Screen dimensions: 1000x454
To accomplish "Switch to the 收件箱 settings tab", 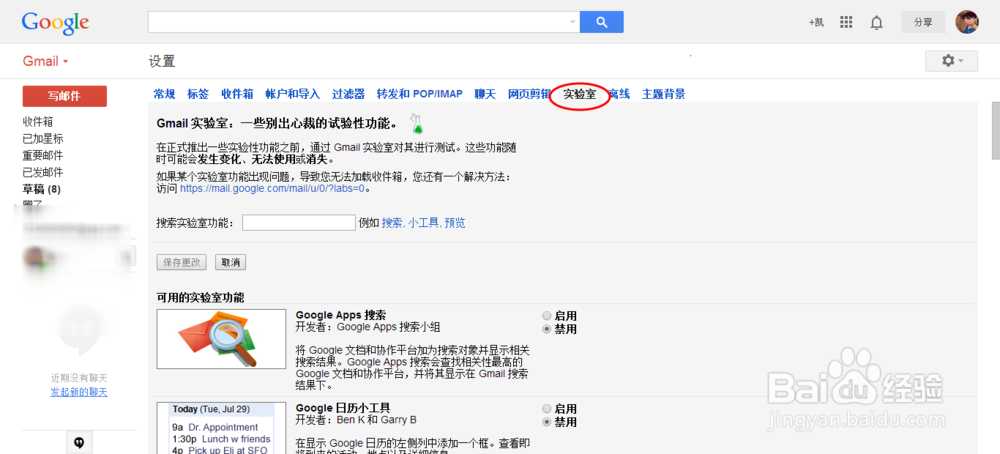I will [x=237, y=94].
